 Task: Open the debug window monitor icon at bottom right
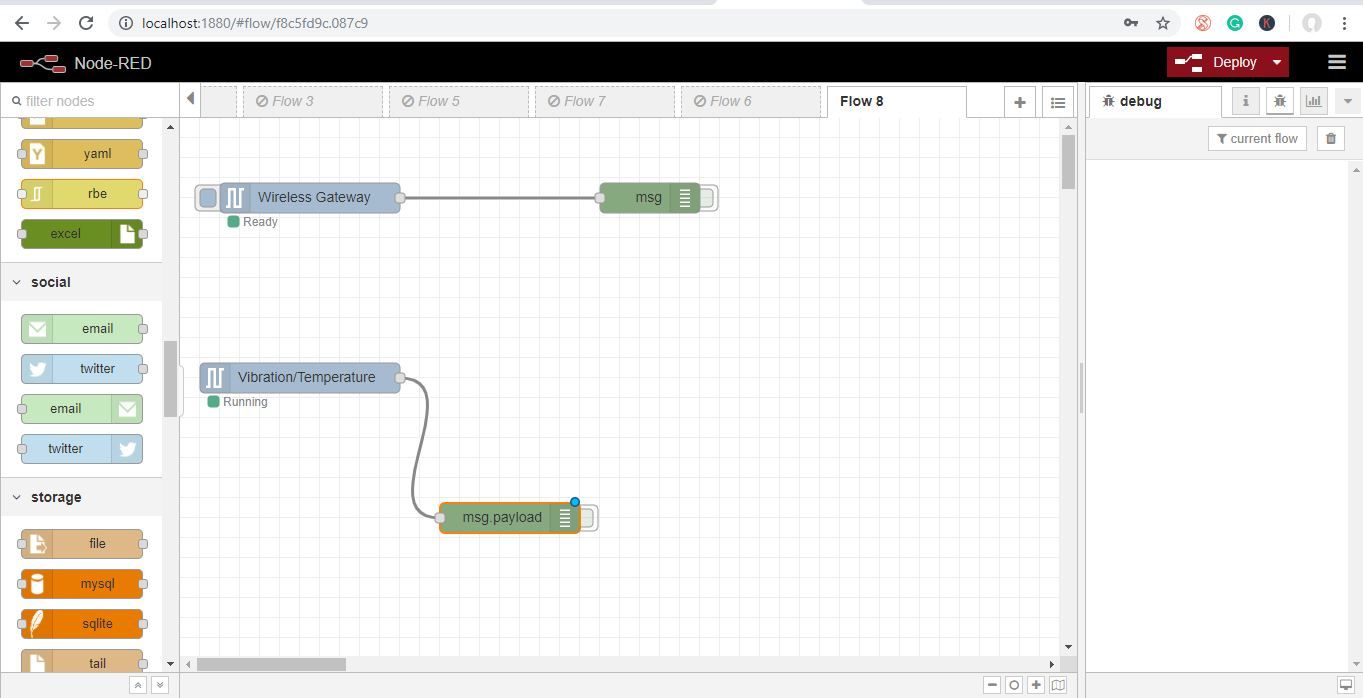click(x=1346, y=685)
